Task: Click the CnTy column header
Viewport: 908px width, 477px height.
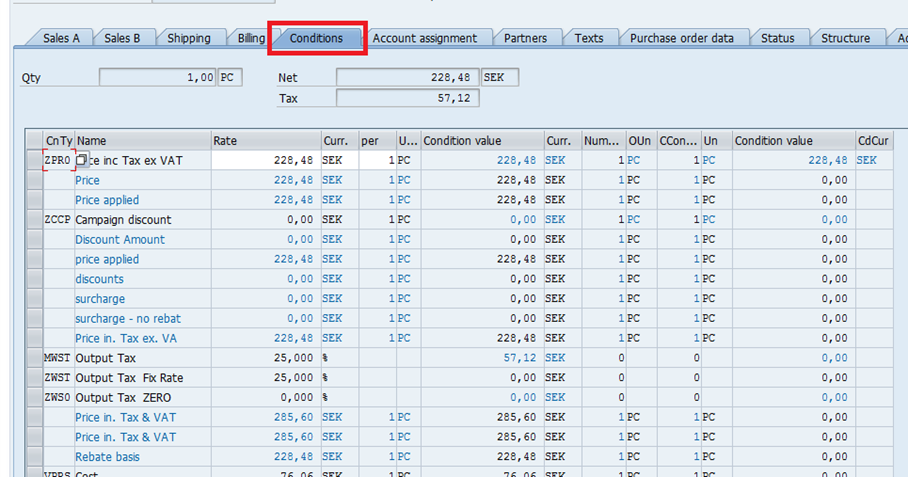Action: [58, 141]
